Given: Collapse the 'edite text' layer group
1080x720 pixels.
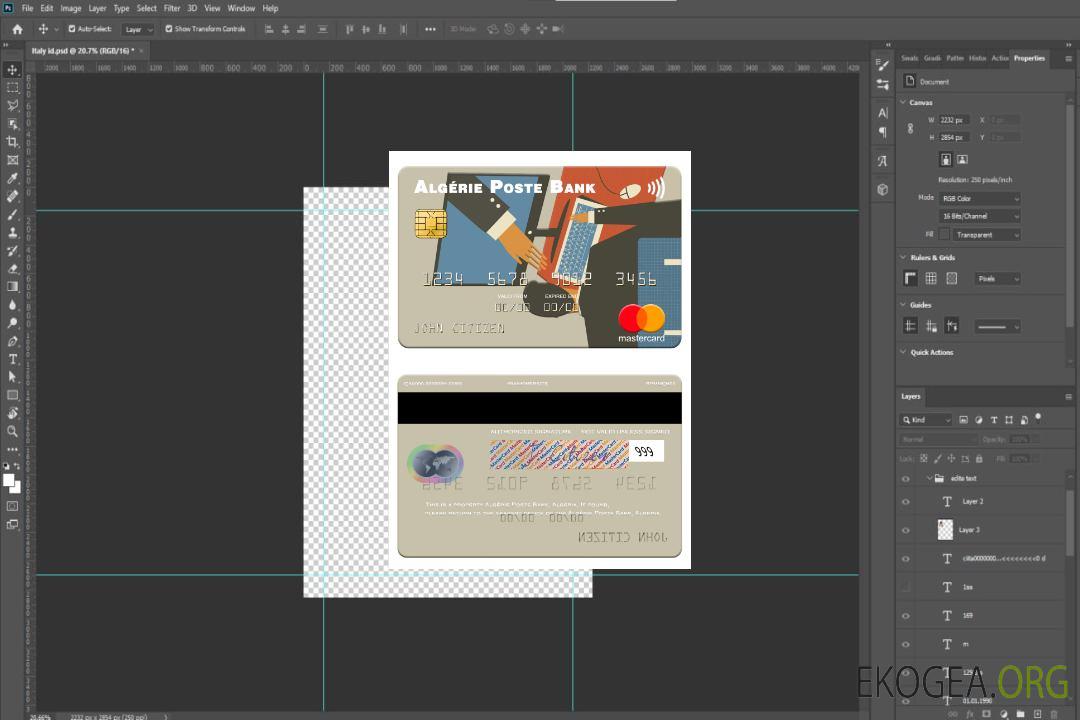Looking at the screenshot, I should (x=929, y=478).
